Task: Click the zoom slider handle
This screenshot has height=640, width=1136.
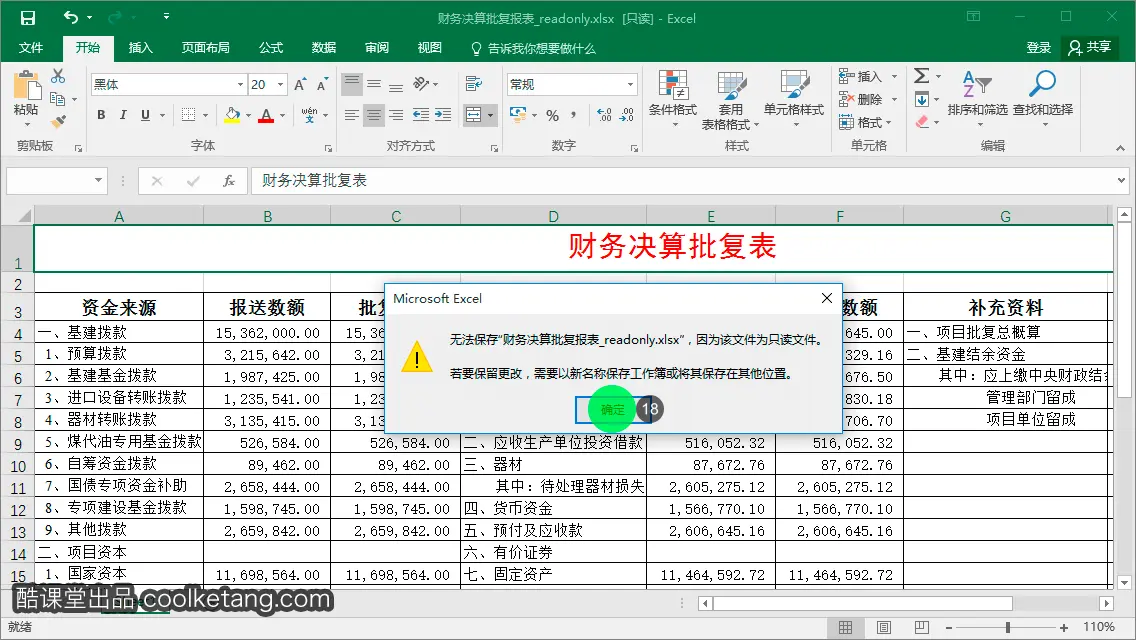Action: [x=1008, y=627]
